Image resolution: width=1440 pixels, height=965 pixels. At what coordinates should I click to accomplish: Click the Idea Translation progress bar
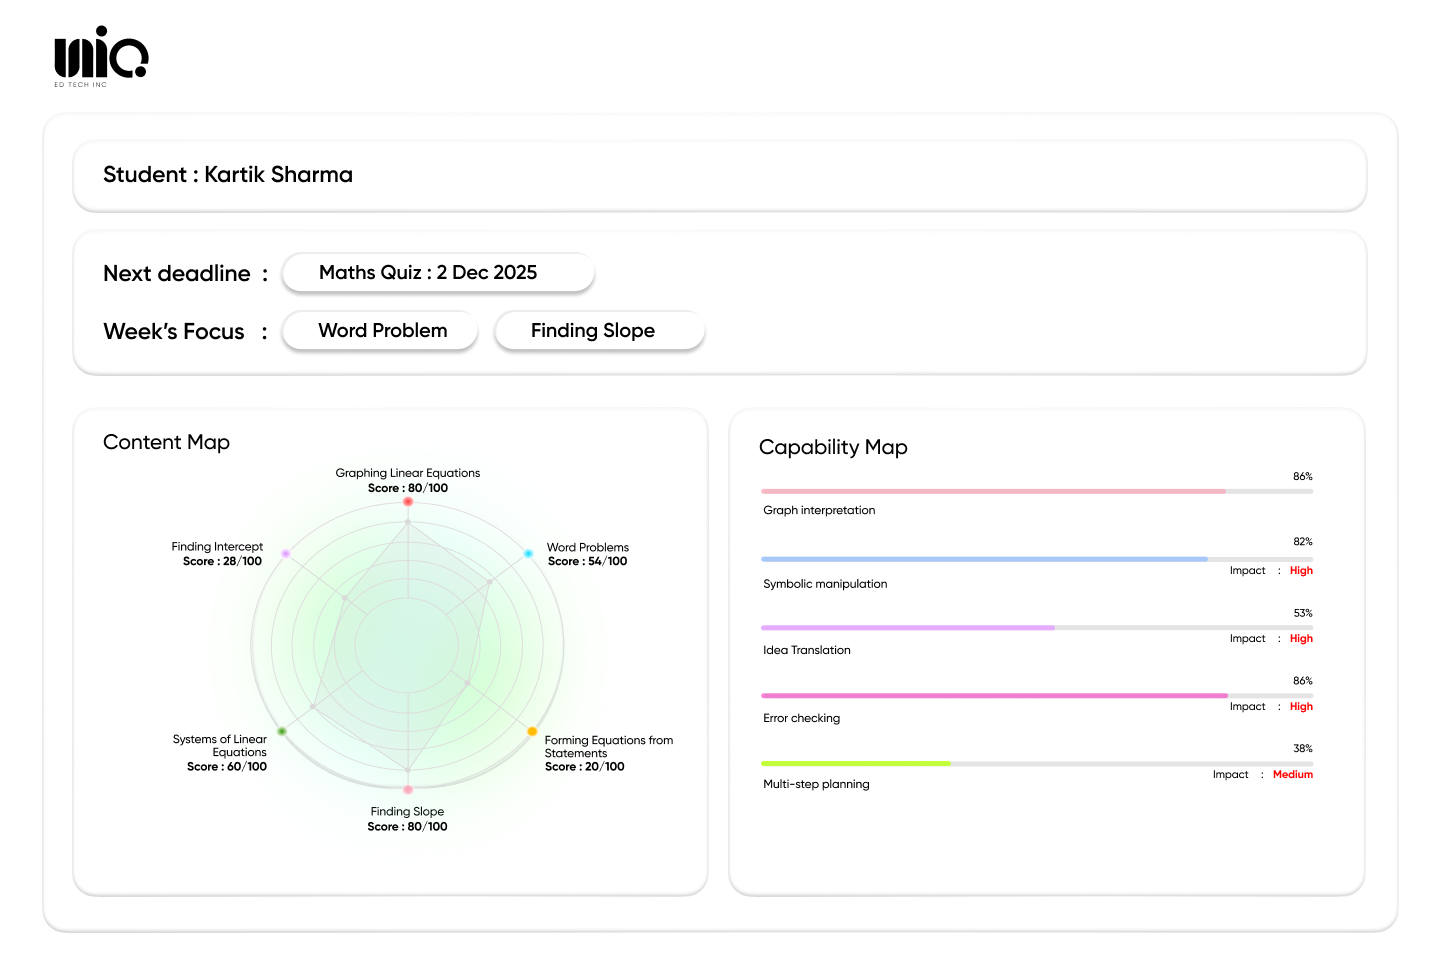1036,628
